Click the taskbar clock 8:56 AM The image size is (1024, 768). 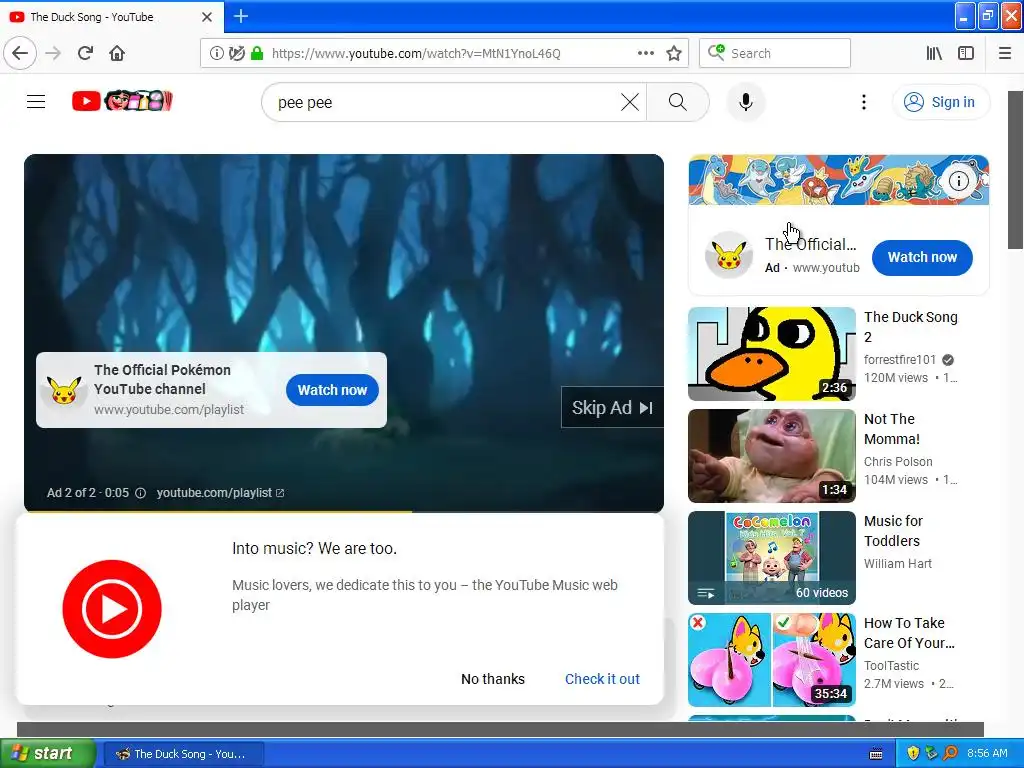tap(987, 753)
